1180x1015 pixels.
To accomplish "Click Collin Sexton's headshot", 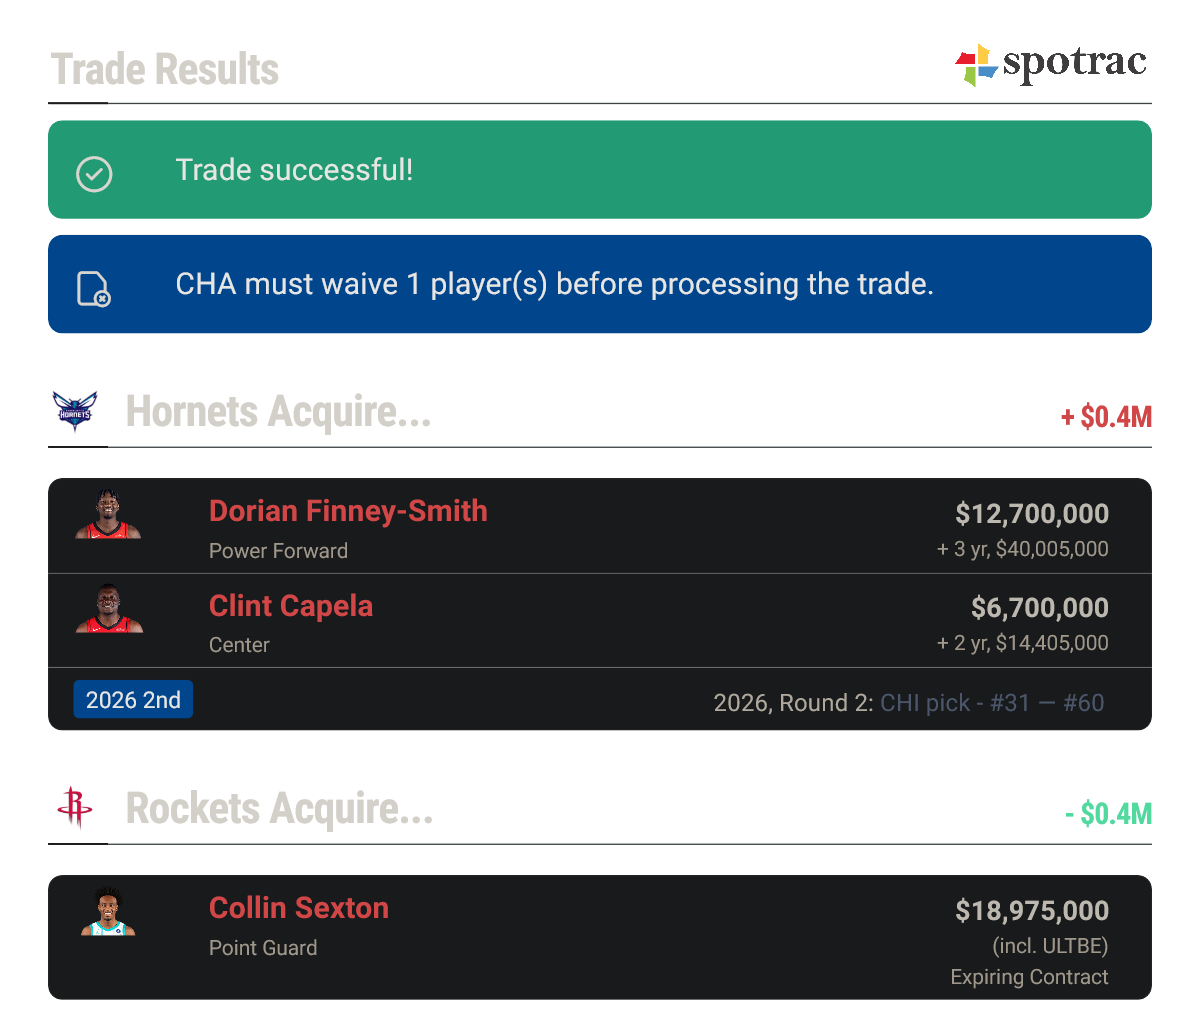I will pos(108,911).
